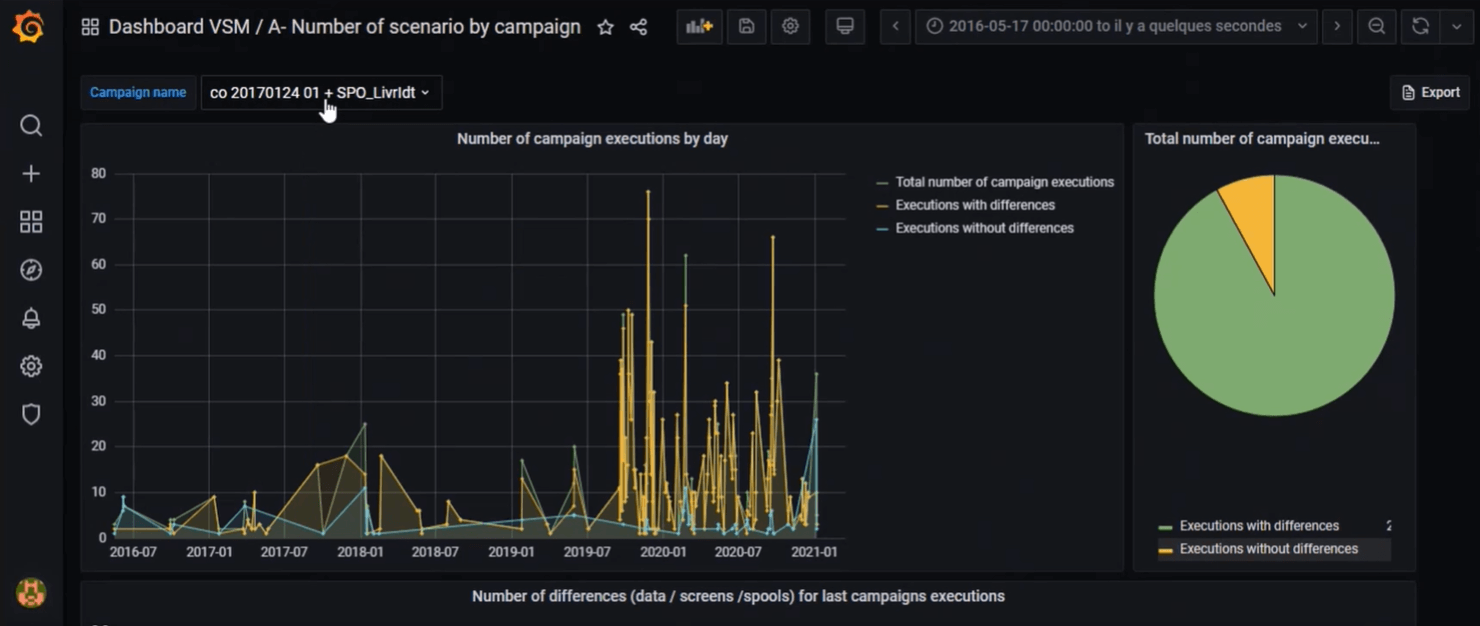
Task: Open the 'Total number of campaign execu...' panel title
Action: click(1262, 139)
